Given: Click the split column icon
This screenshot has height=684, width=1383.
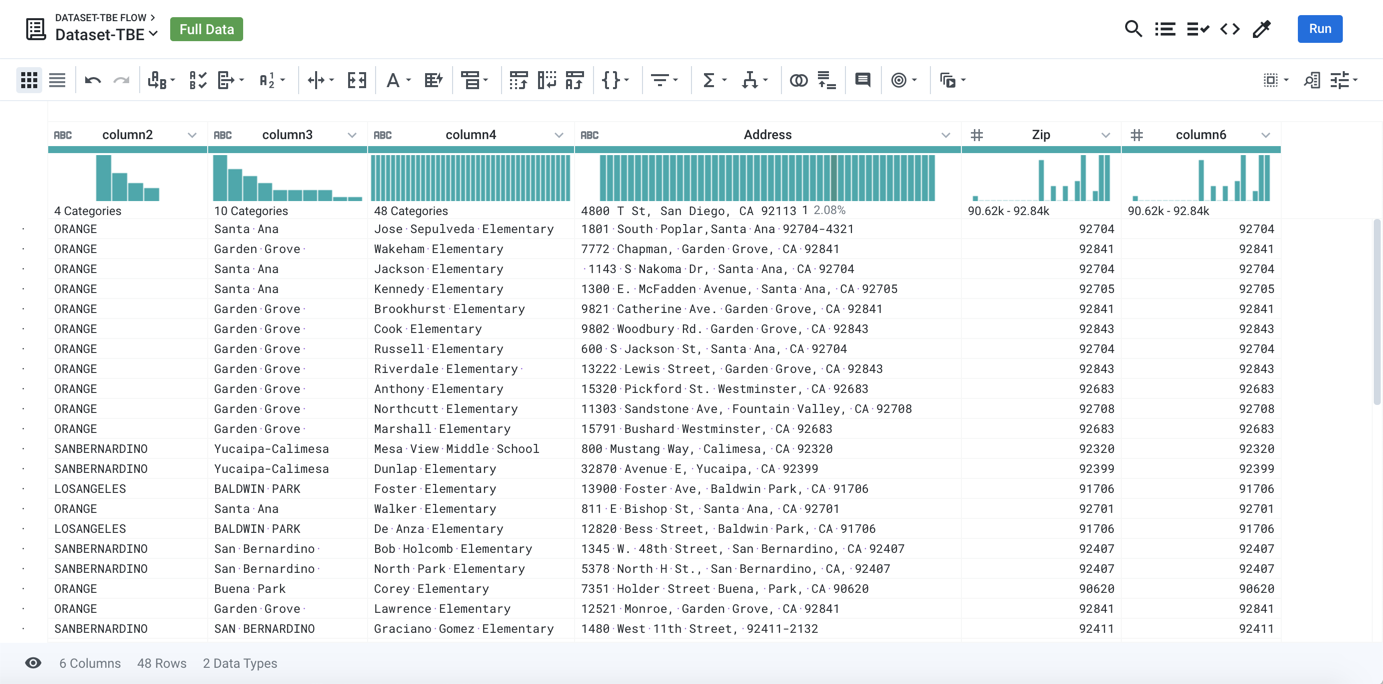Looking at the screenshot, I should 317,80.
